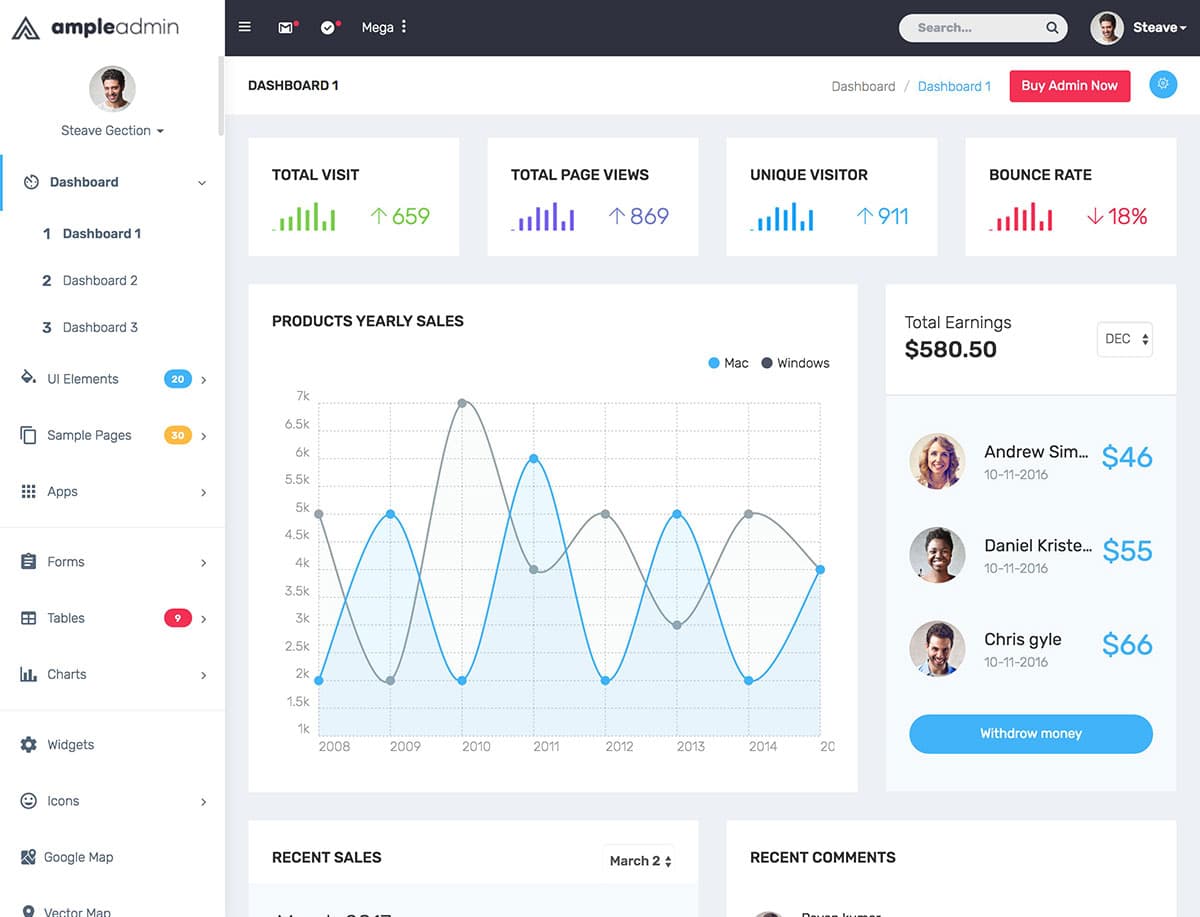Toggle the Mac series in chart legend

tap(728, 363)
